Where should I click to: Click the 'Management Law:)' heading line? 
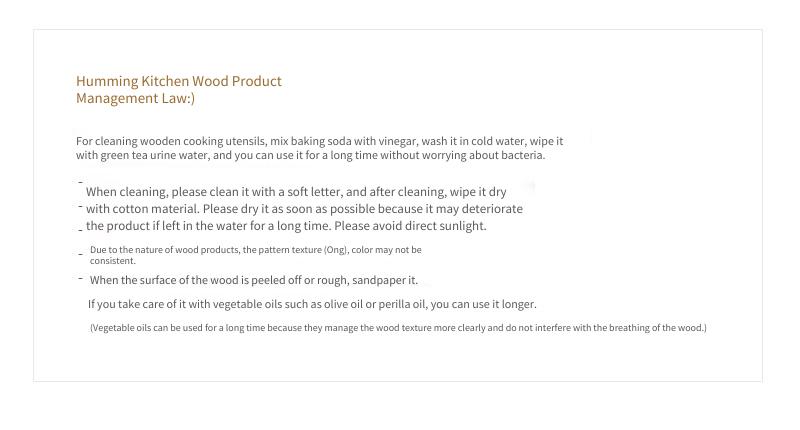[135, 98]
